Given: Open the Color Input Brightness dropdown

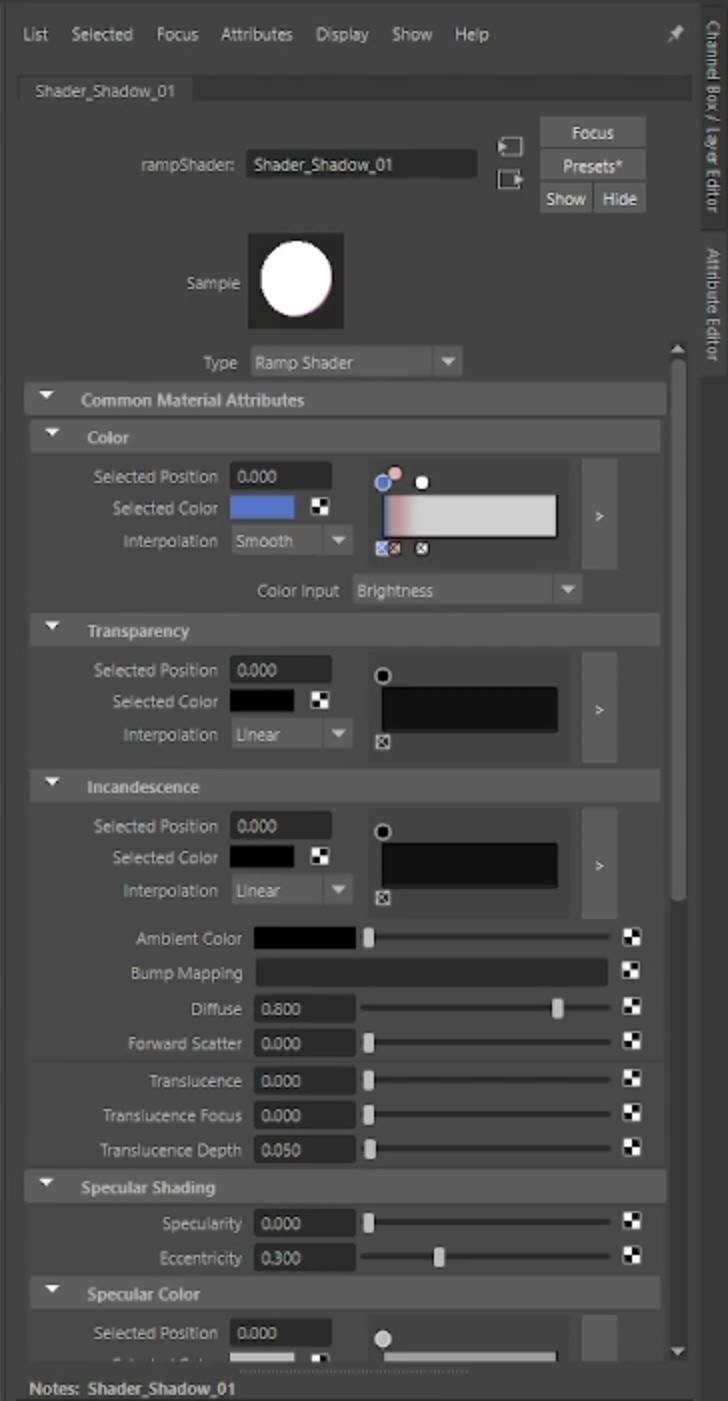Looking at the screenshot, I should tap(567, 590).
